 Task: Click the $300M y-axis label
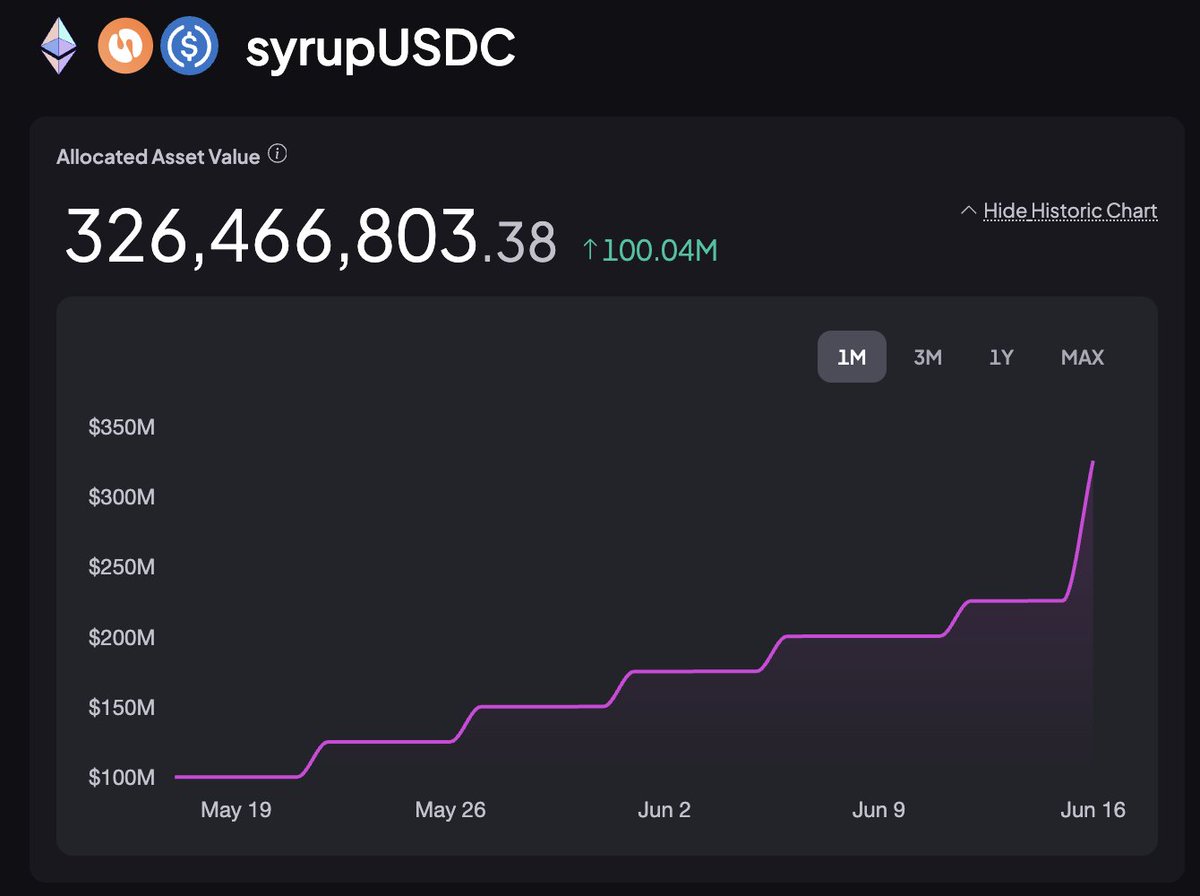[x=121, y=497]
